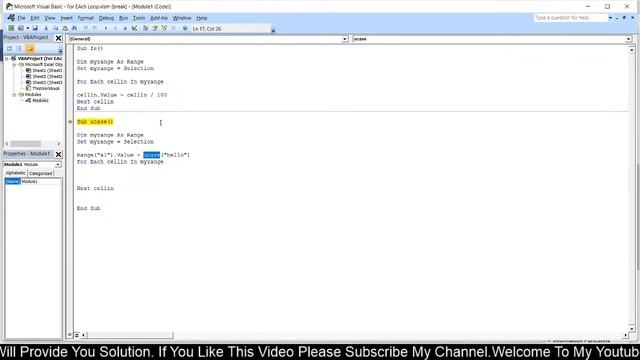Click the highlighted Sub ucase() line

pyautogui.click(x=95, y=122)
